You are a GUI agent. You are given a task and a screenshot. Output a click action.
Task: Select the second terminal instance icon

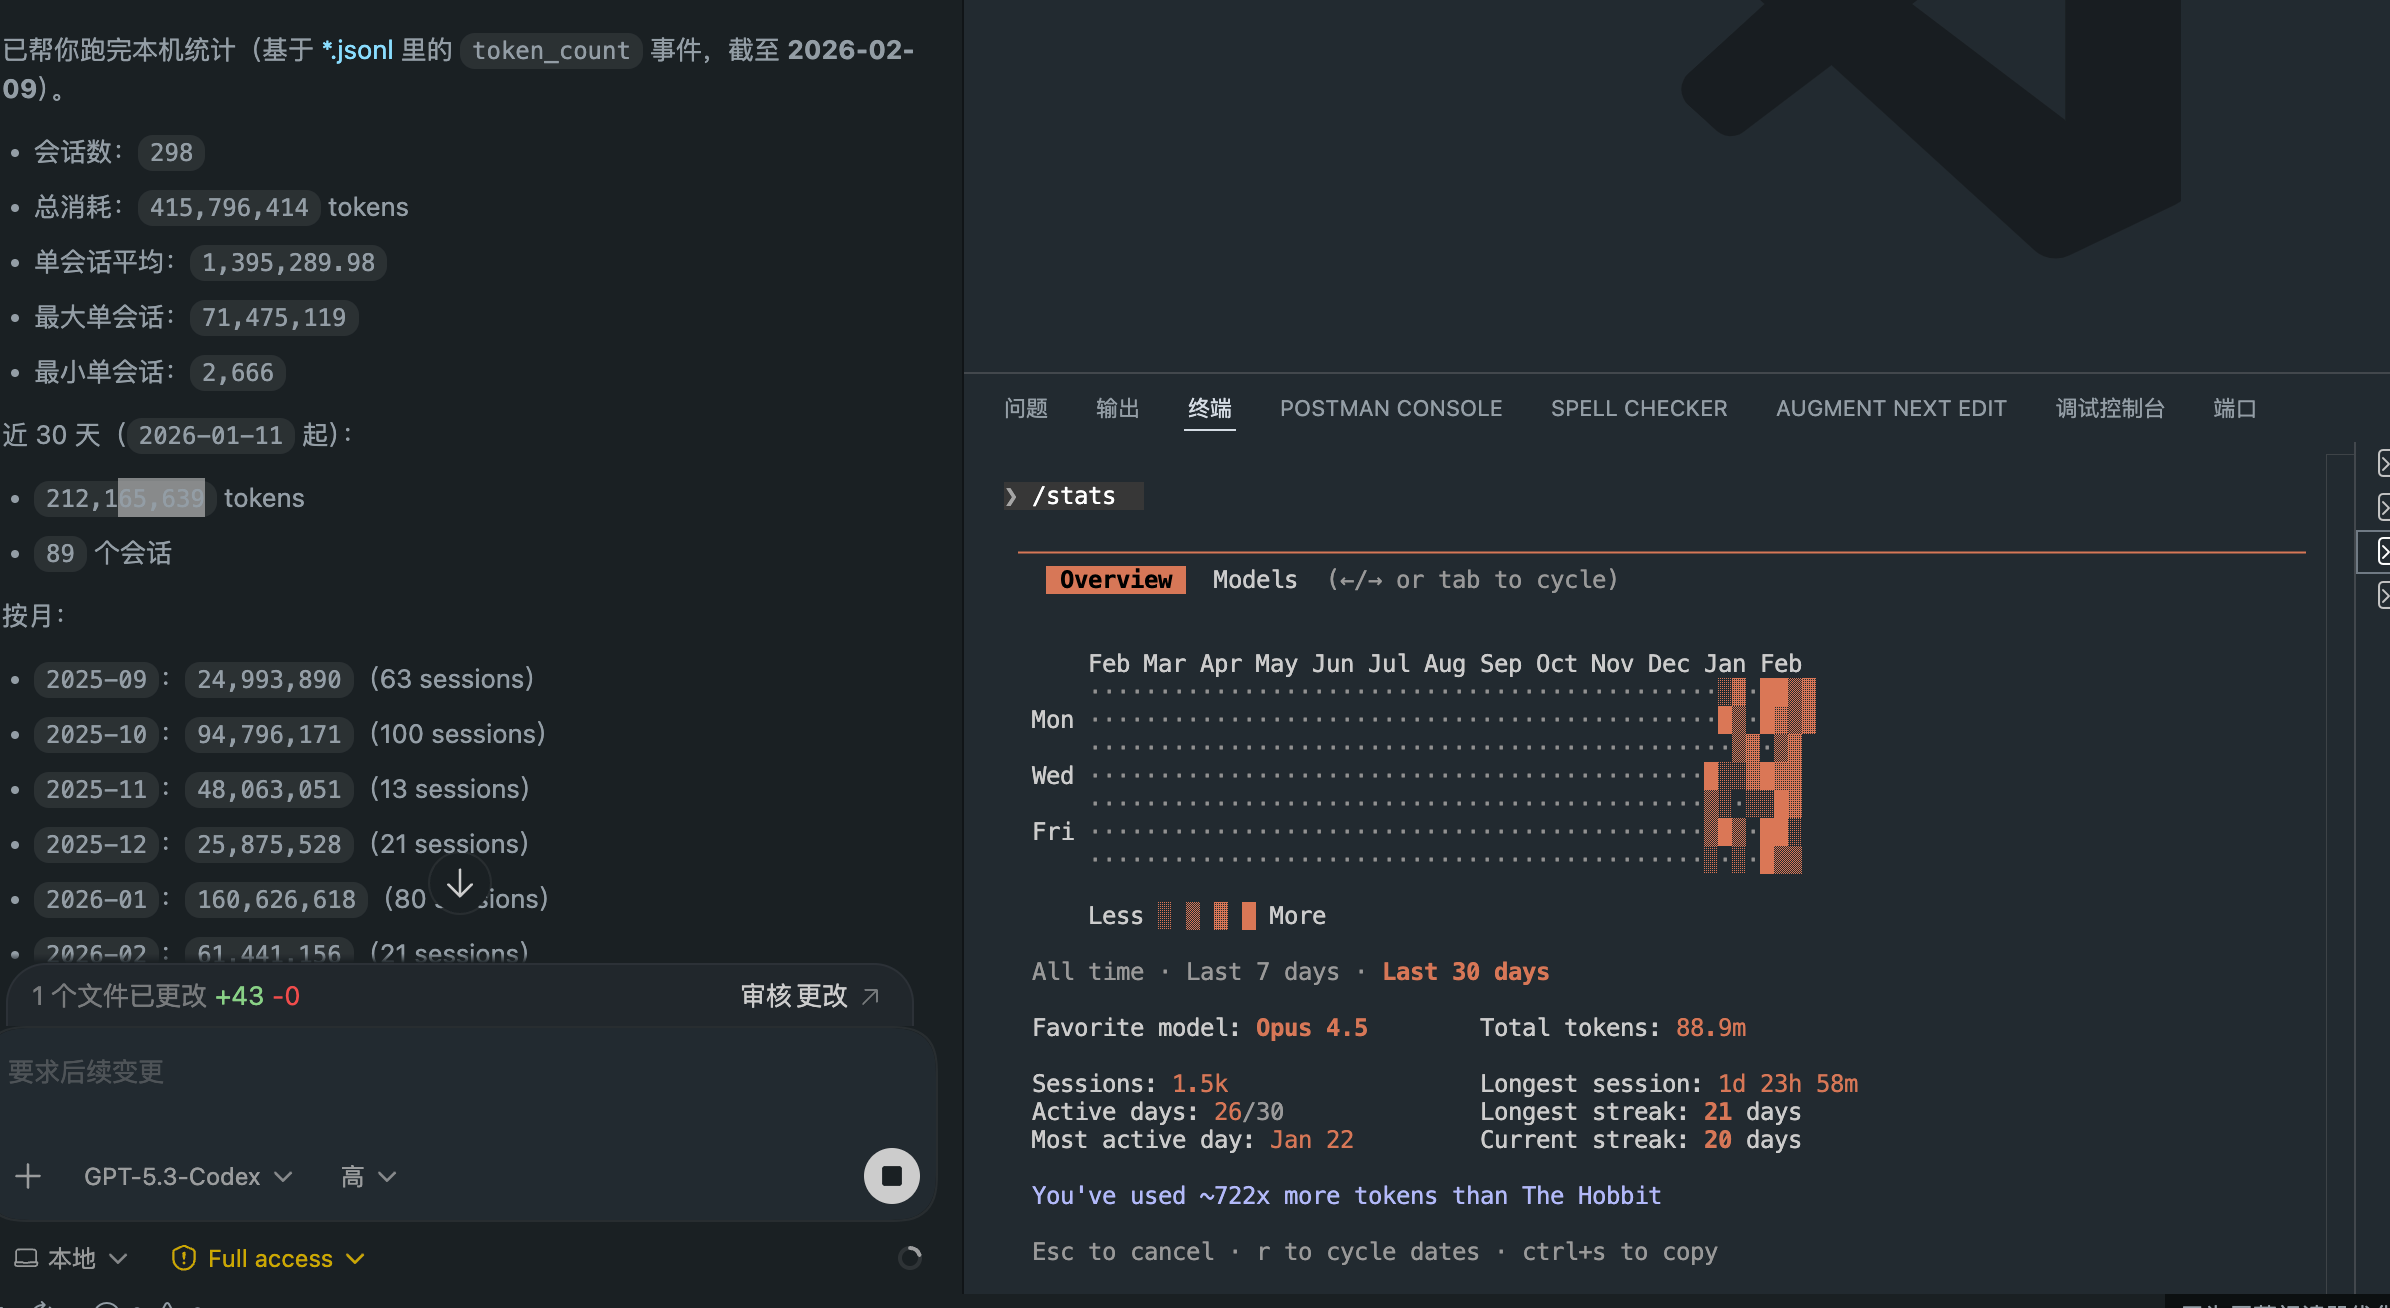[x=2383, y=508]
